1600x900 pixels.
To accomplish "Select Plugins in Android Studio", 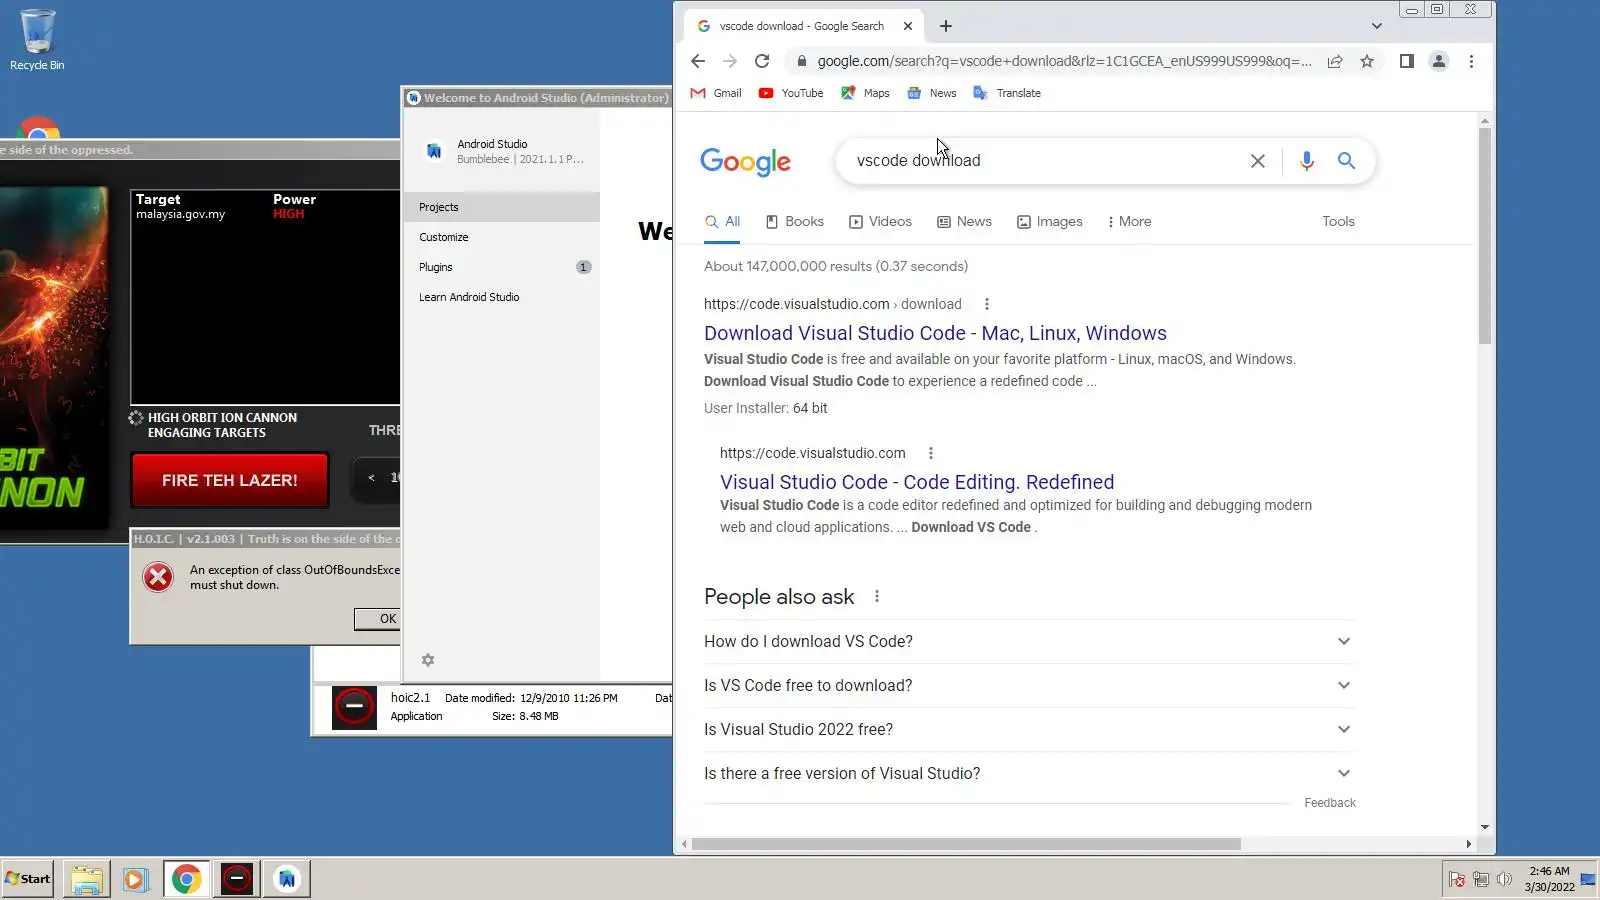I will [x=501, y=267].
